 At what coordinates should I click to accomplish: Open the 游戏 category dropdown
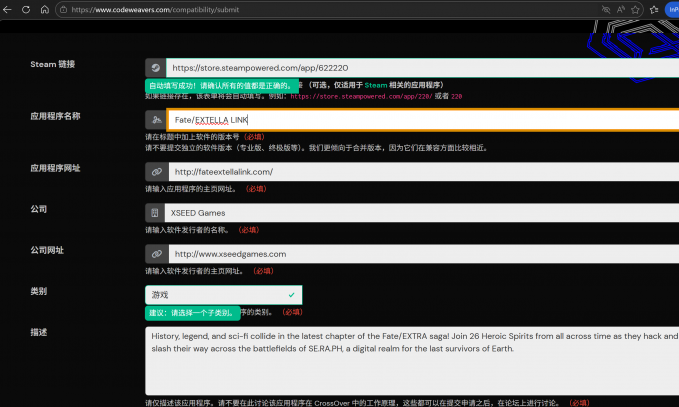pos(223,295)
